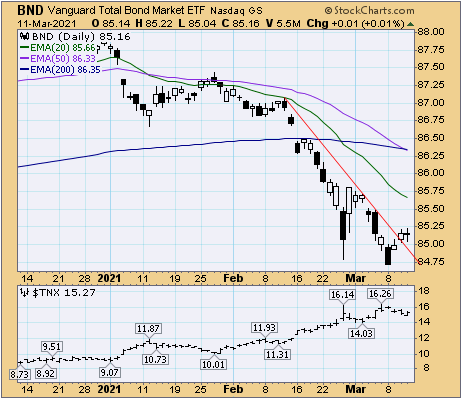Image resolution: width=465 pixels, height=399 pixels.
Task: Click the close price value 85.16
Action: pyautogui.click(x=245, y=24)
